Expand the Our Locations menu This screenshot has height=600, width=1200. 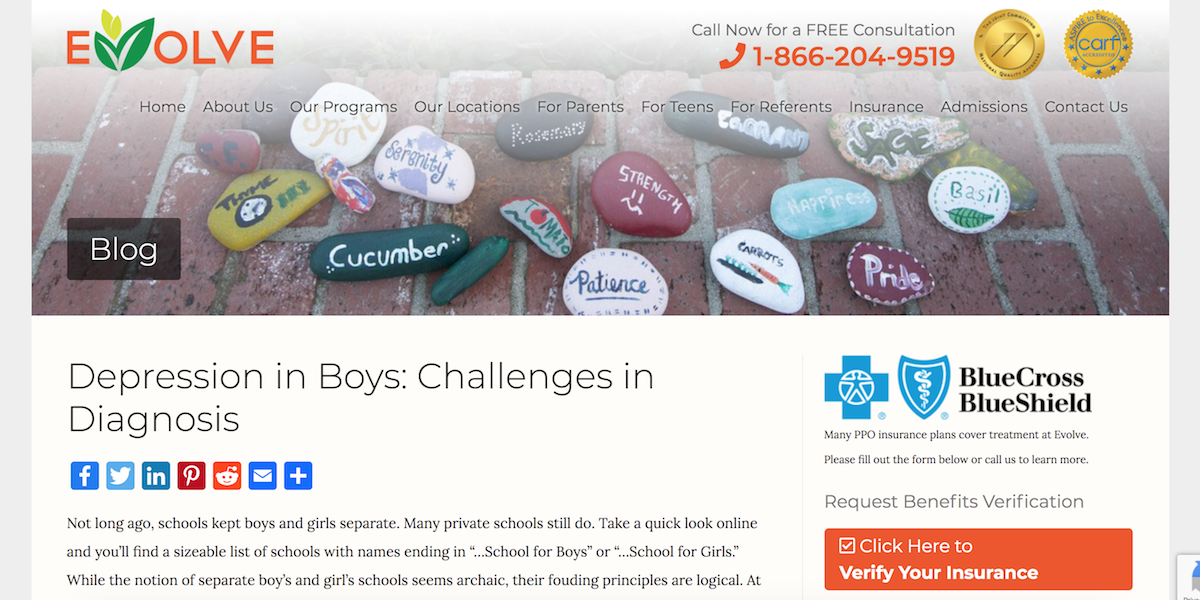tap(467, 107)
